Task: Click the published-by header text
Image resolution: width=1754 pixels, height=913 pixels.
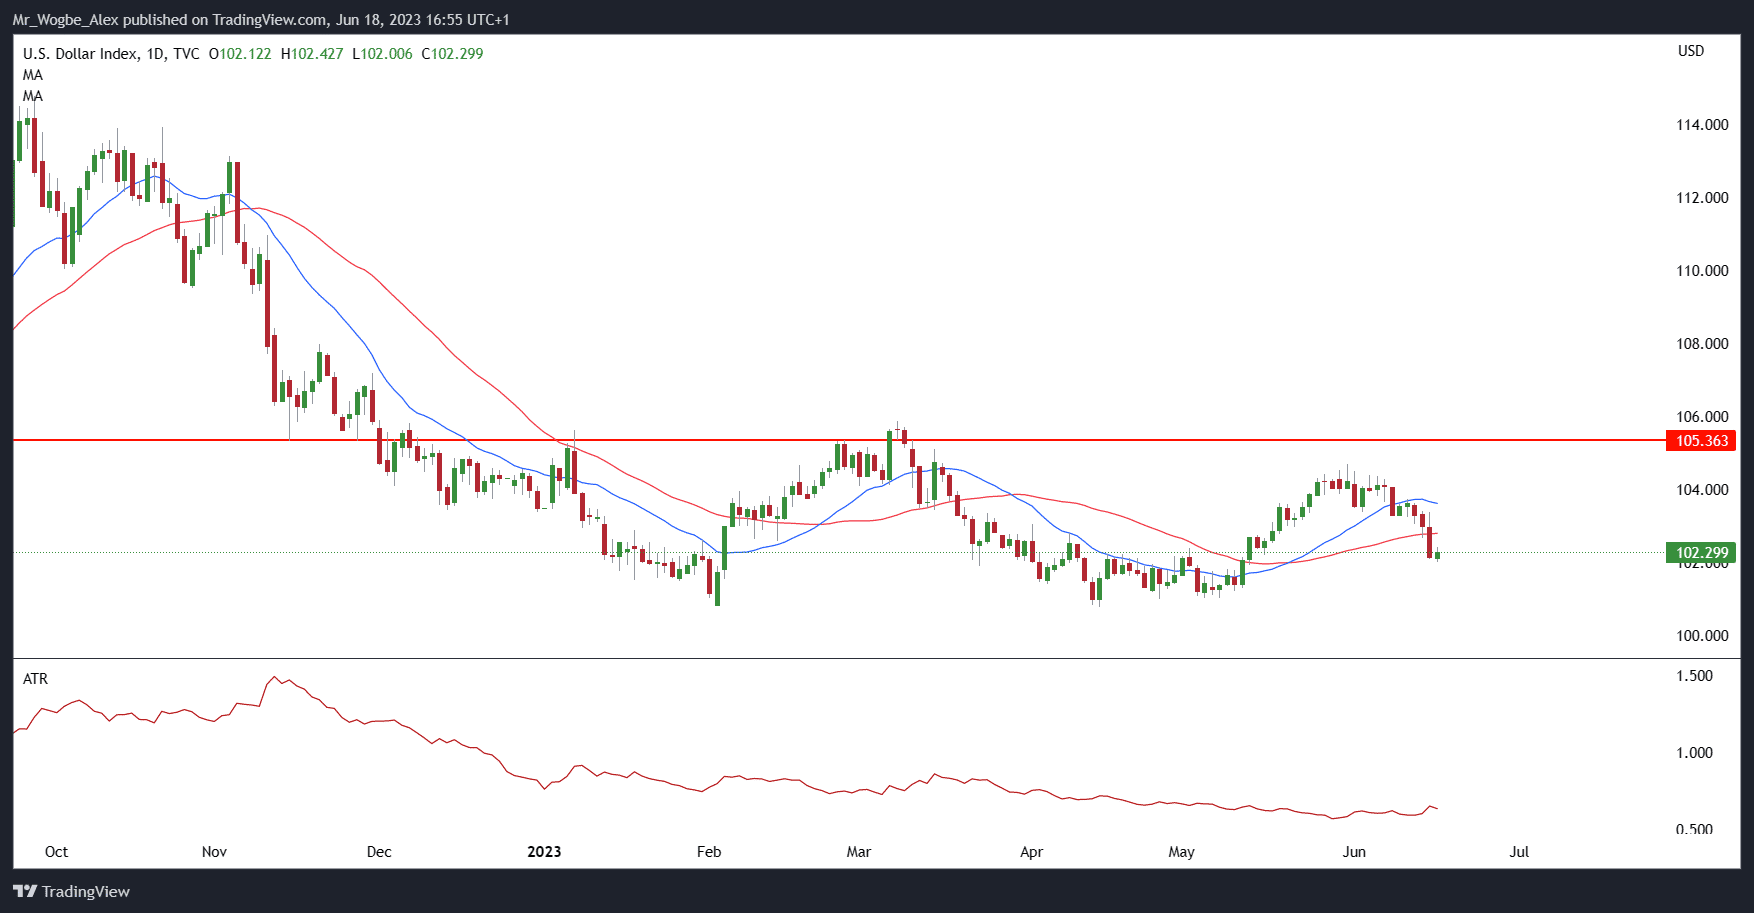Action: point(261,20)
